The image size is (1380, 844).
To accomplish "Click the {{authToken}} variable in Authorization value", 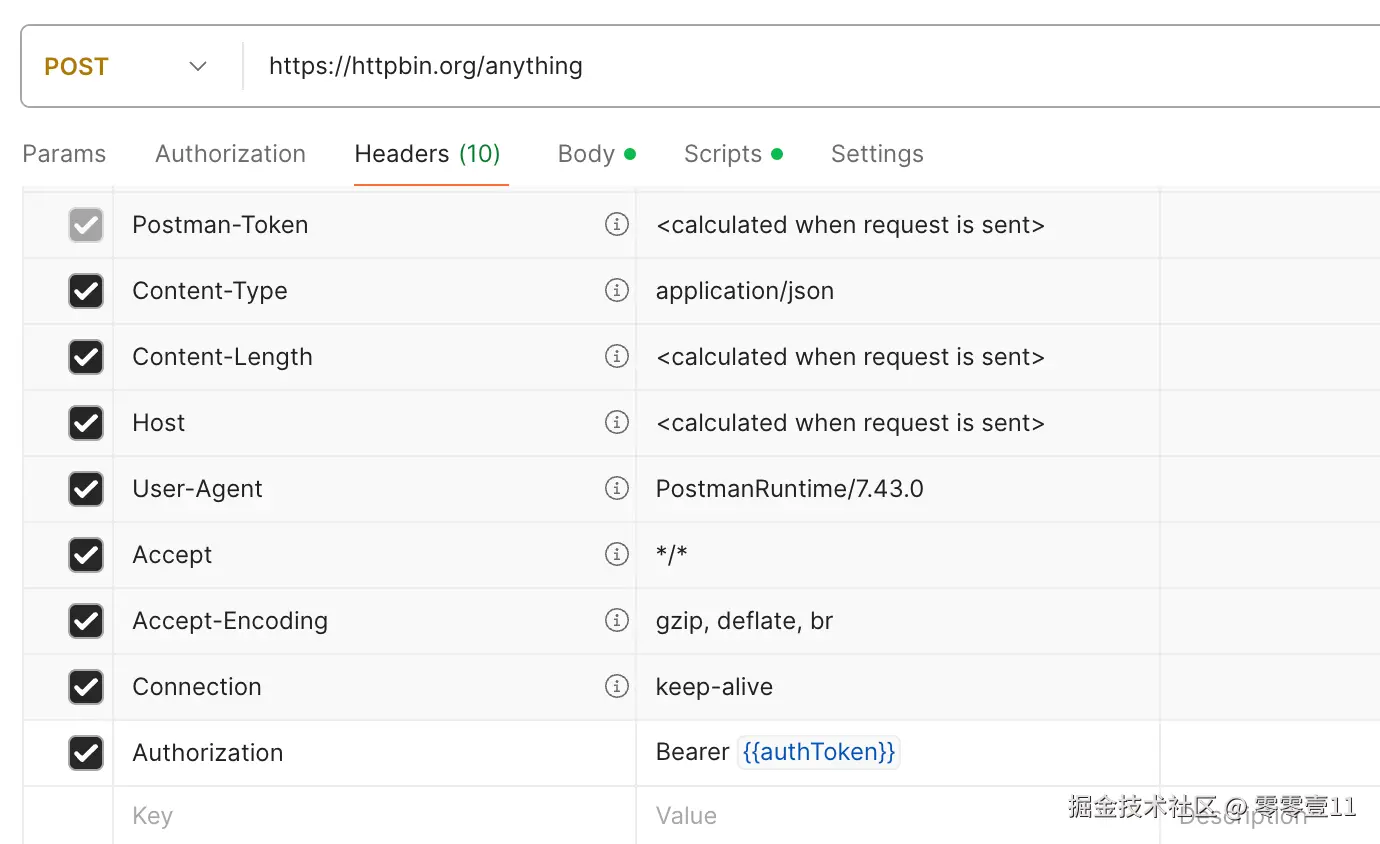I will tap(819, 752).
